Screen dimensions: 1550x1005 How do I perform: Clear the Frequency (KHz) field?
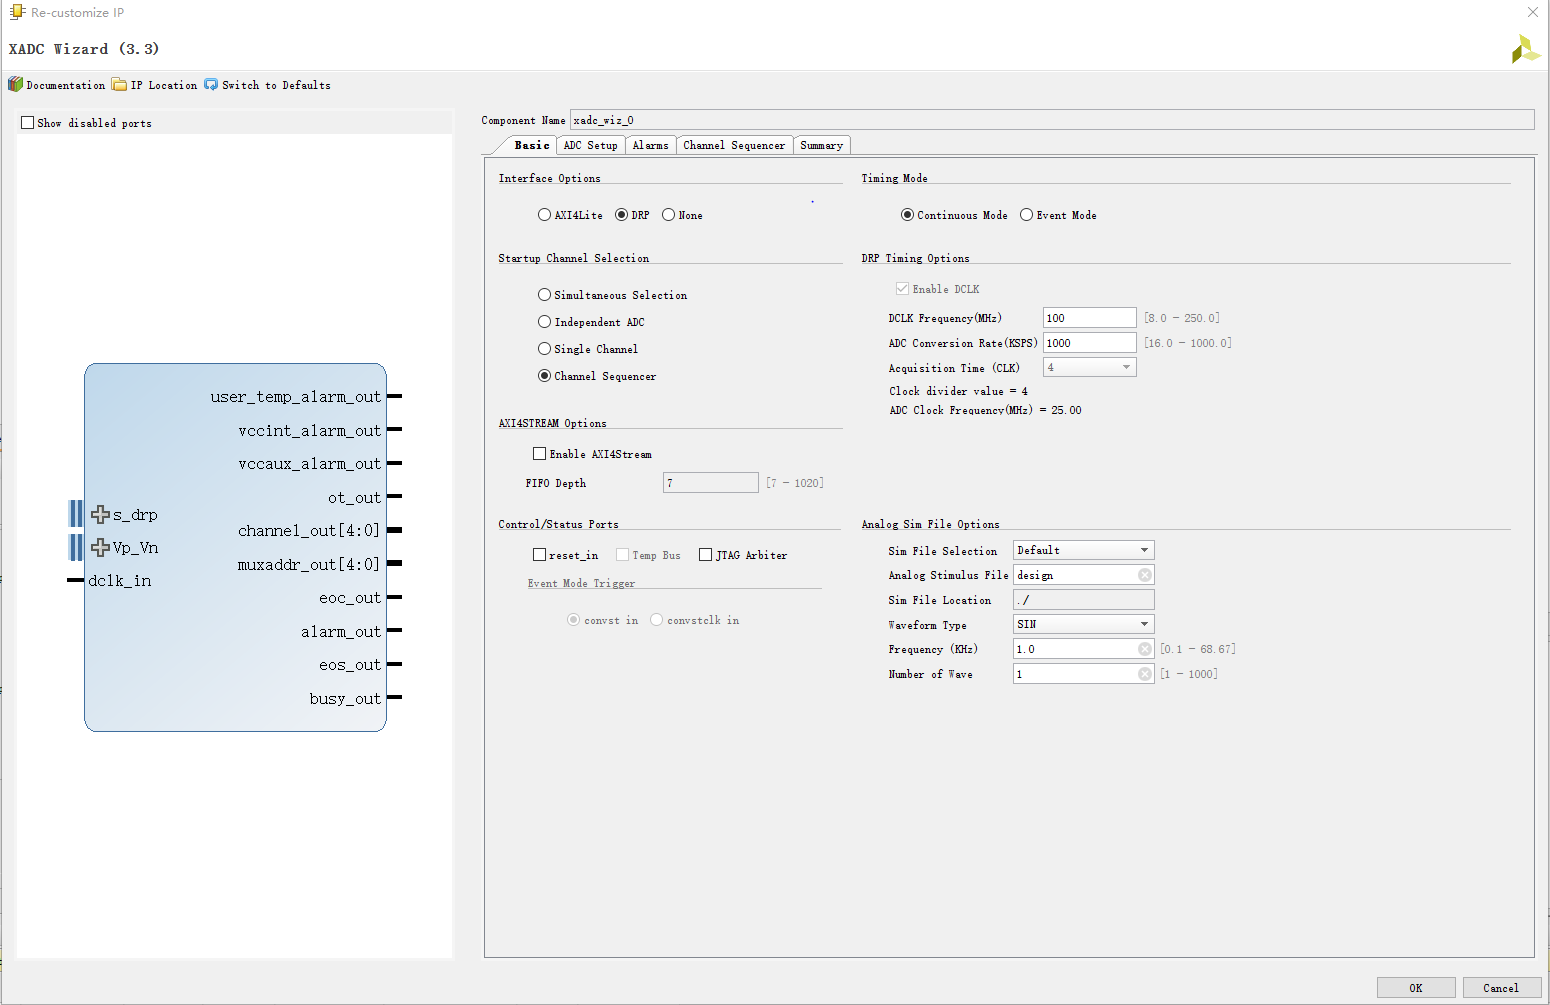(x=1145, y=649)
